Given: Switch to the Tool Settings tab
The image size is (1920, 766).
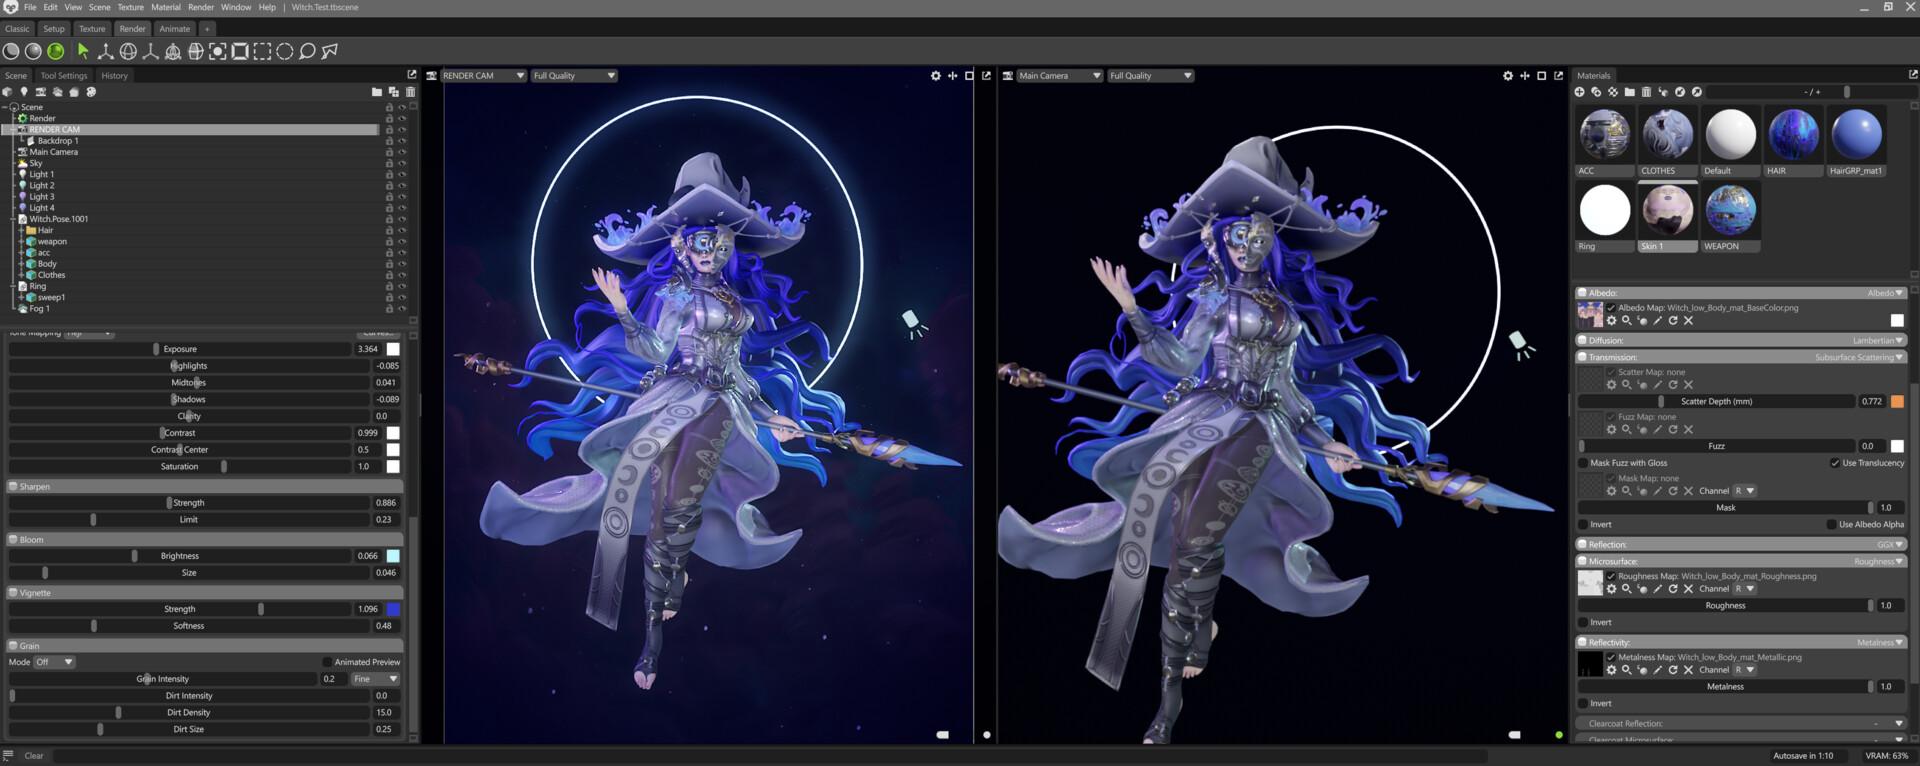Looking at the screenshot, I should click(x=64, y=76).
